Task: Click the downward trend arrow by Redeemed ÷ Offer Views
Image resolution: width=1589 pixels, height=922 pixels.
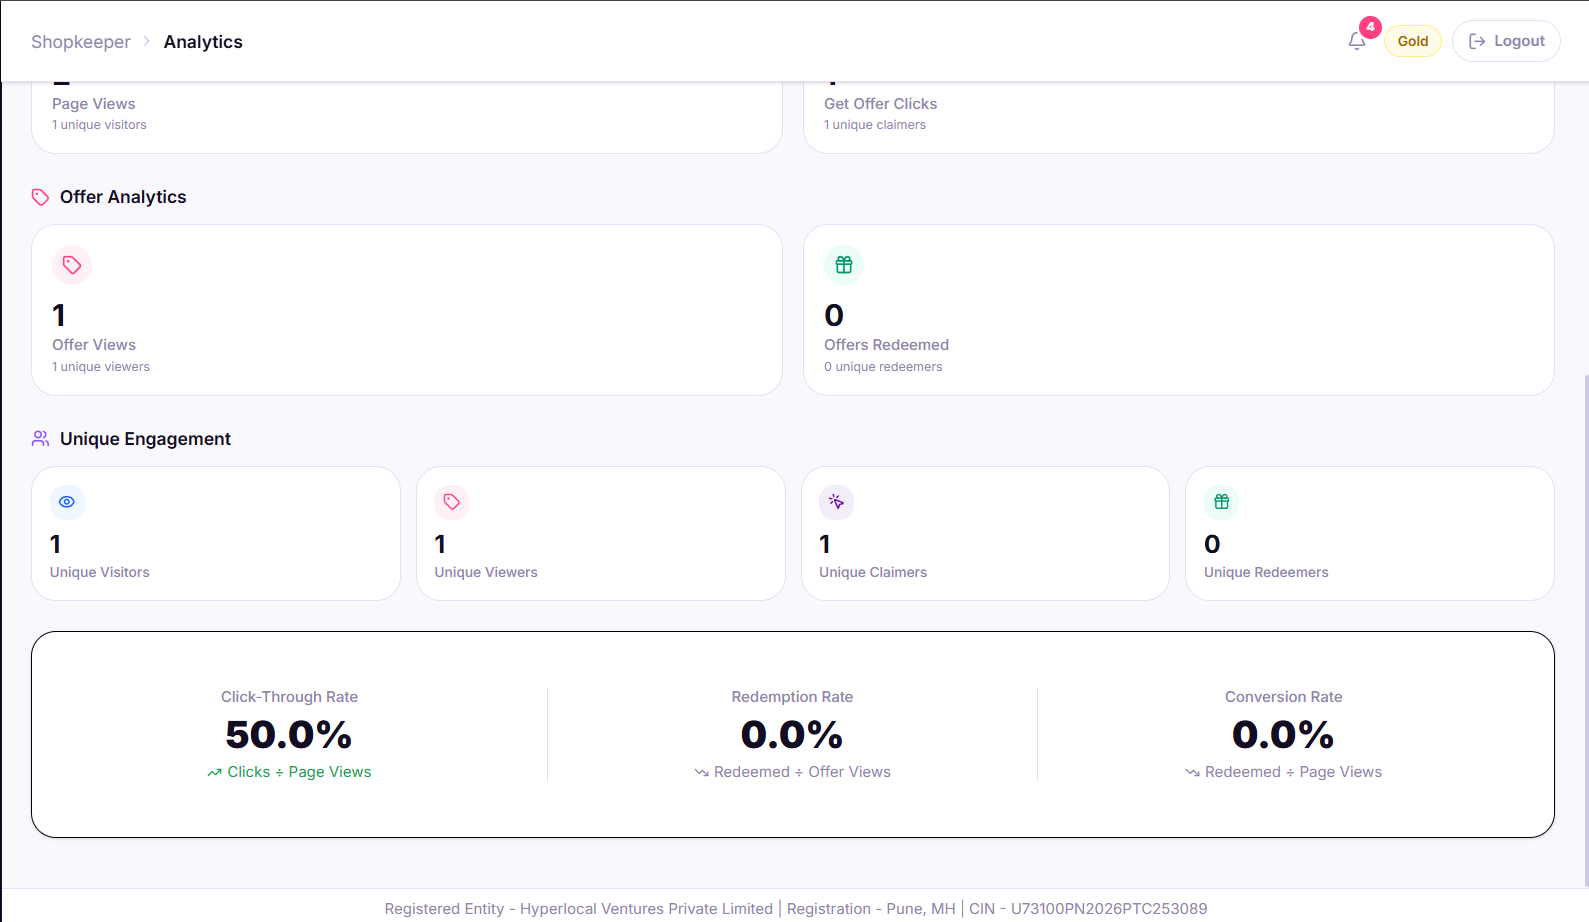Action: (x=701, y=773)
